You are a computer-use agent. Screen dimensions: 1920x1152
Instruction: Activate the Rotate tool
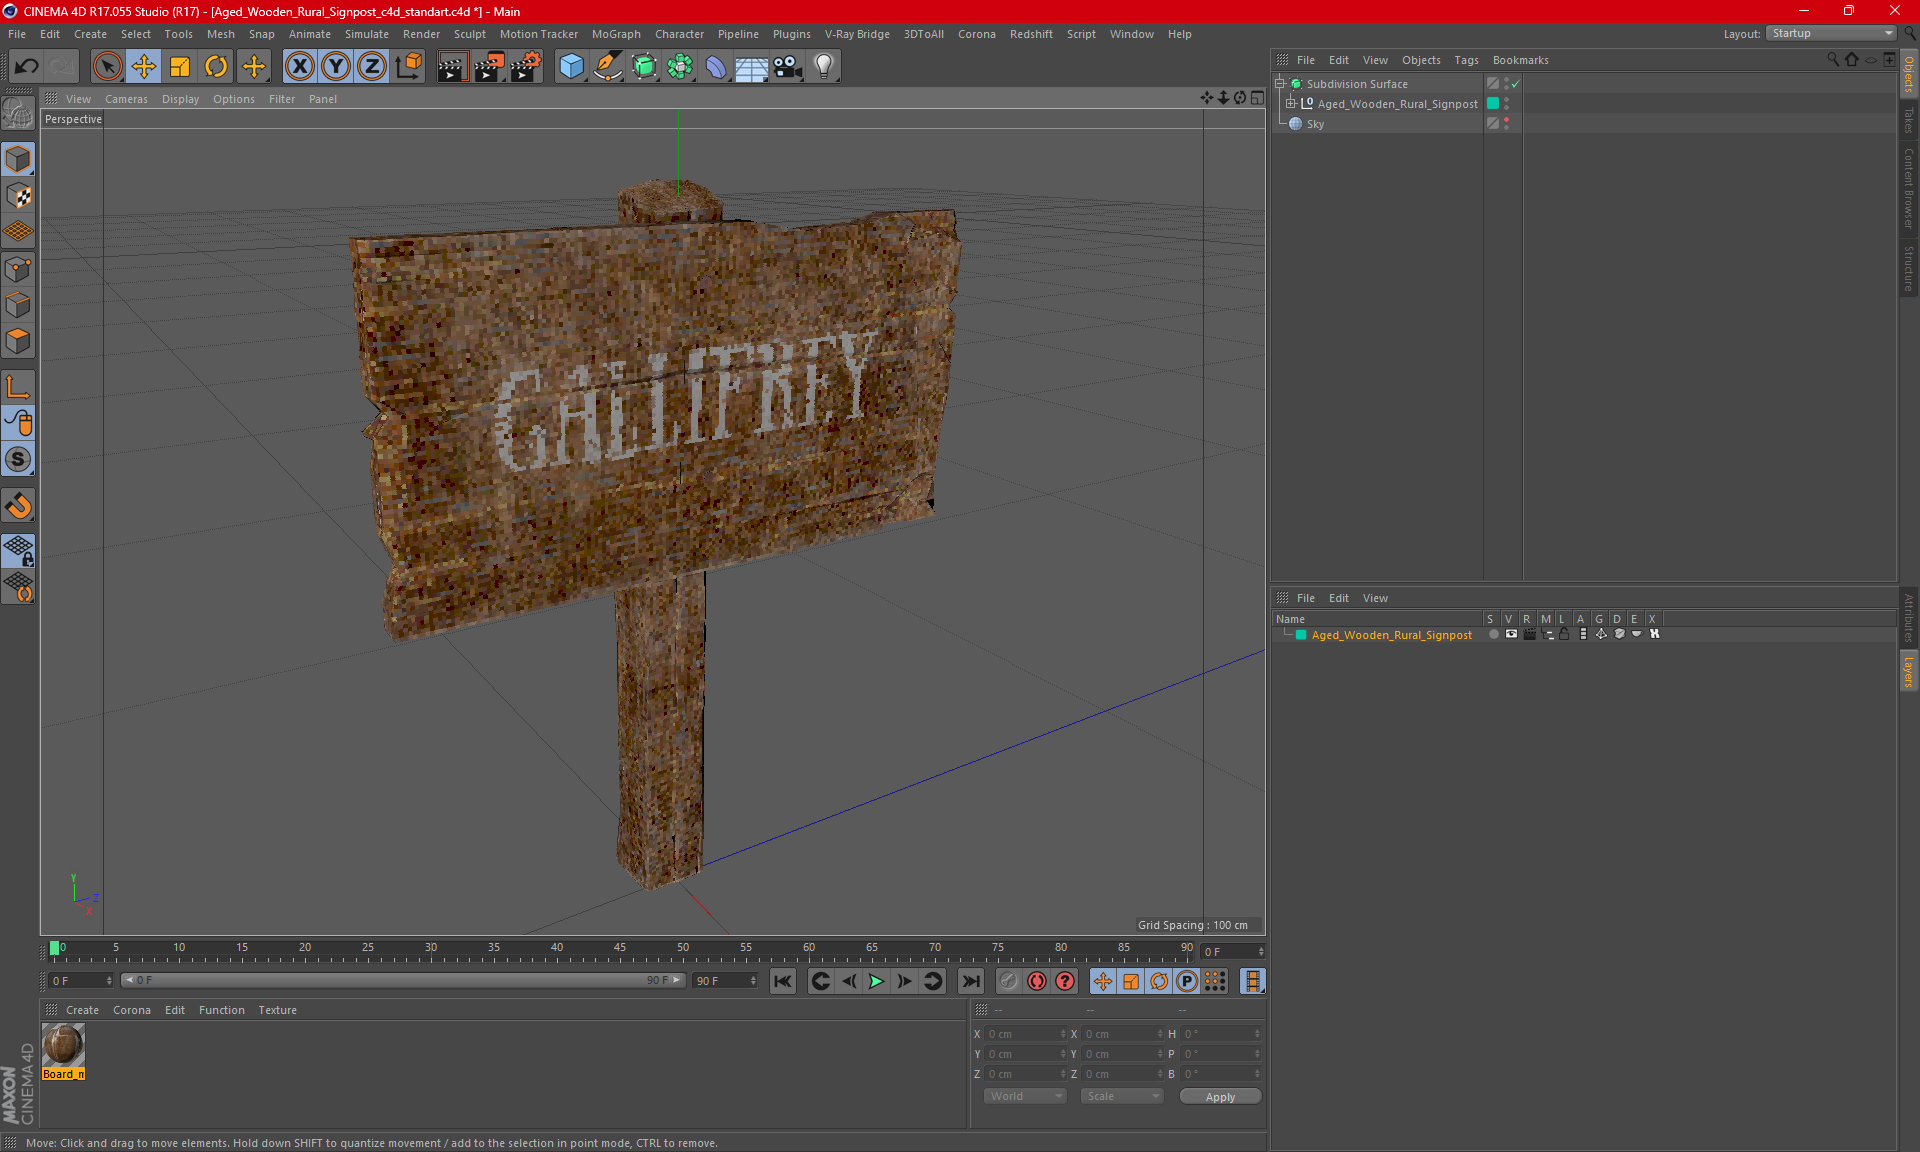click(216, 67)
